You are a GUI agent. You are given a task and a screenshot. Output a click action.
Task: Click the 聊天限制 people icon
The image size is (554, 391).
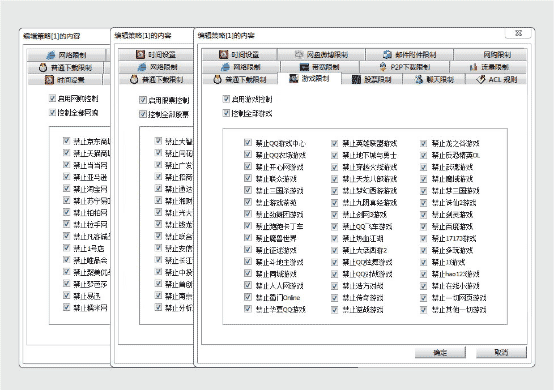419,79
